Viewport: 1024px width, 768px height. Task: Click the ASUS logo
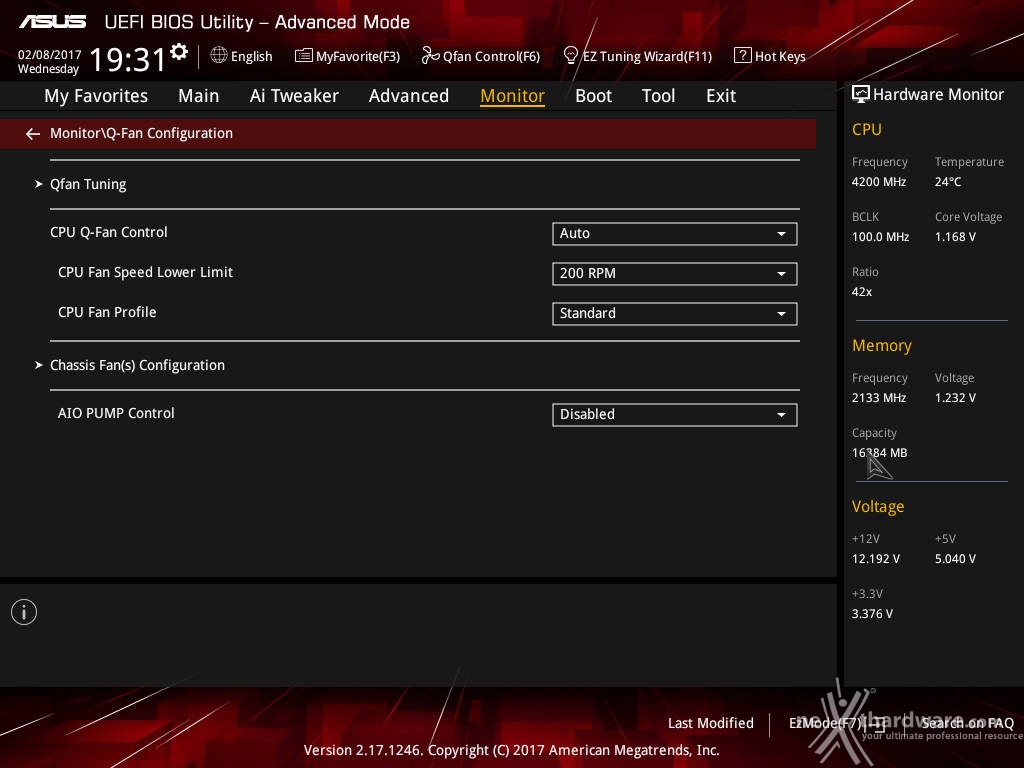click(53, 22)
